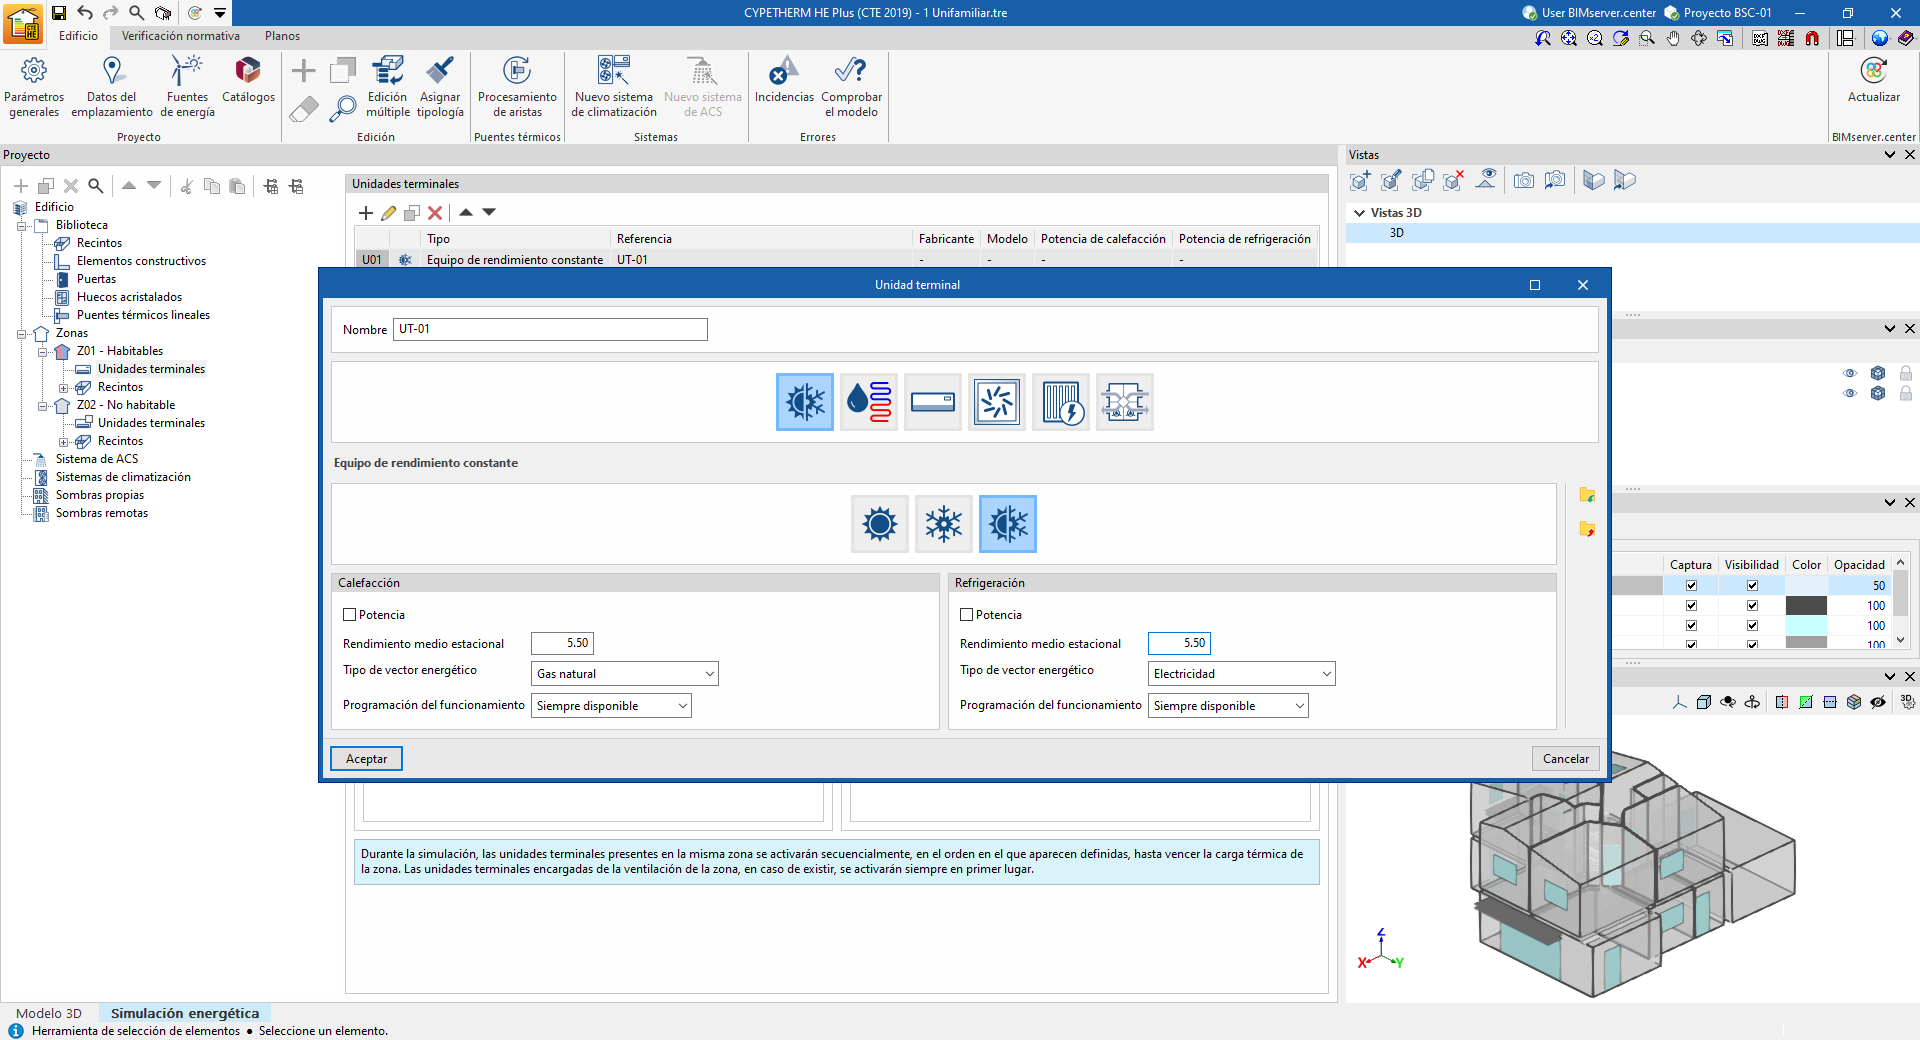
Task: Delete terminal unit with red X icon
Action: (x=435, y=213)
